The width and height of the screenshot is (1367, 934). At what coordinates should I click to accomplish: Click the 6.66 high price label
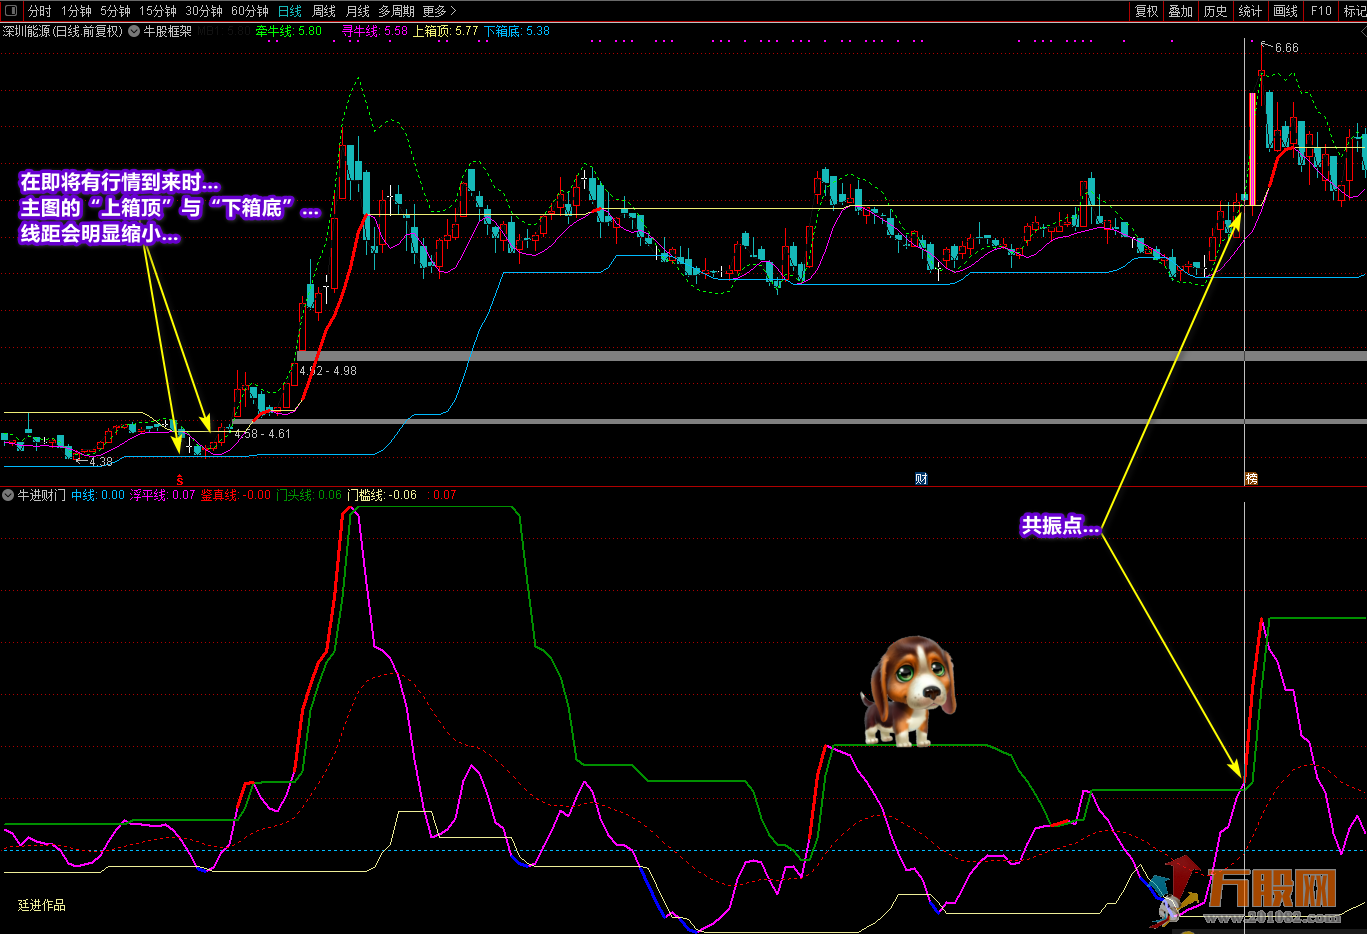1286,48
